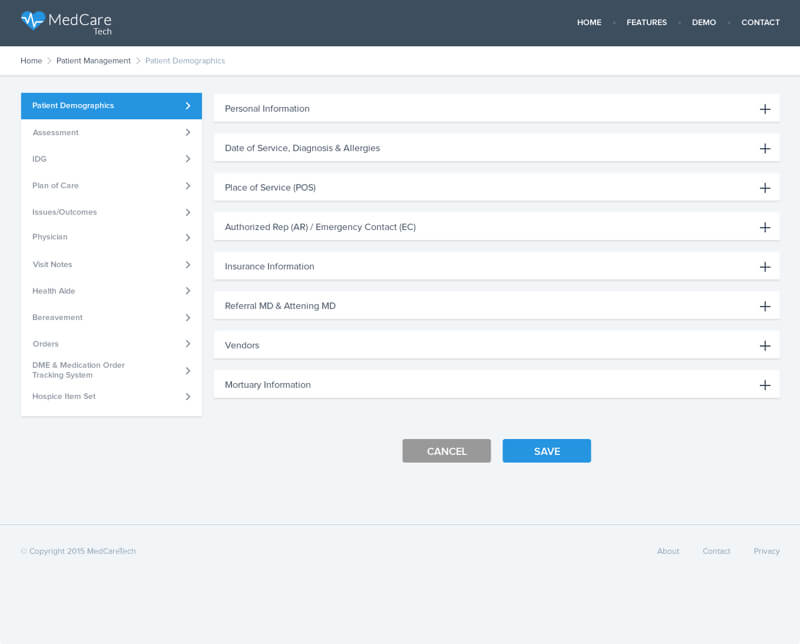Click chevron arrow beside Physician
The height and width of the screenshot is (644, 800).
pos(188,237)
